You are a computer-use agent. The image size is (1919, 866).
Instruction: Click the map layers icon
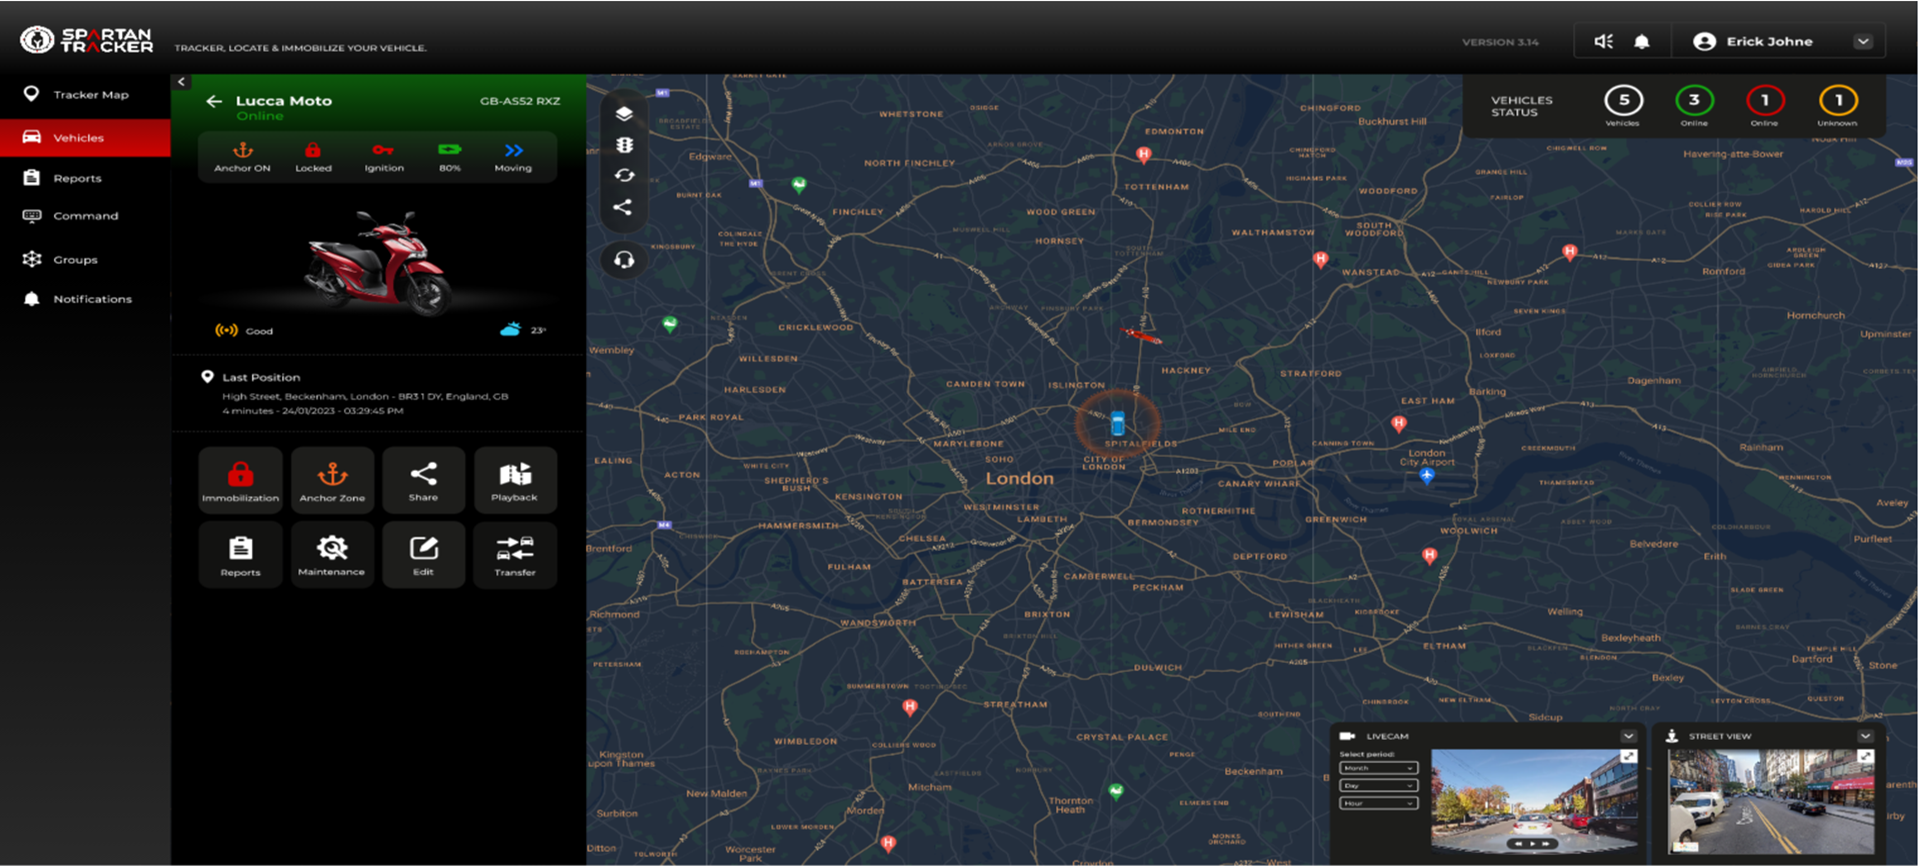point(624,114)
